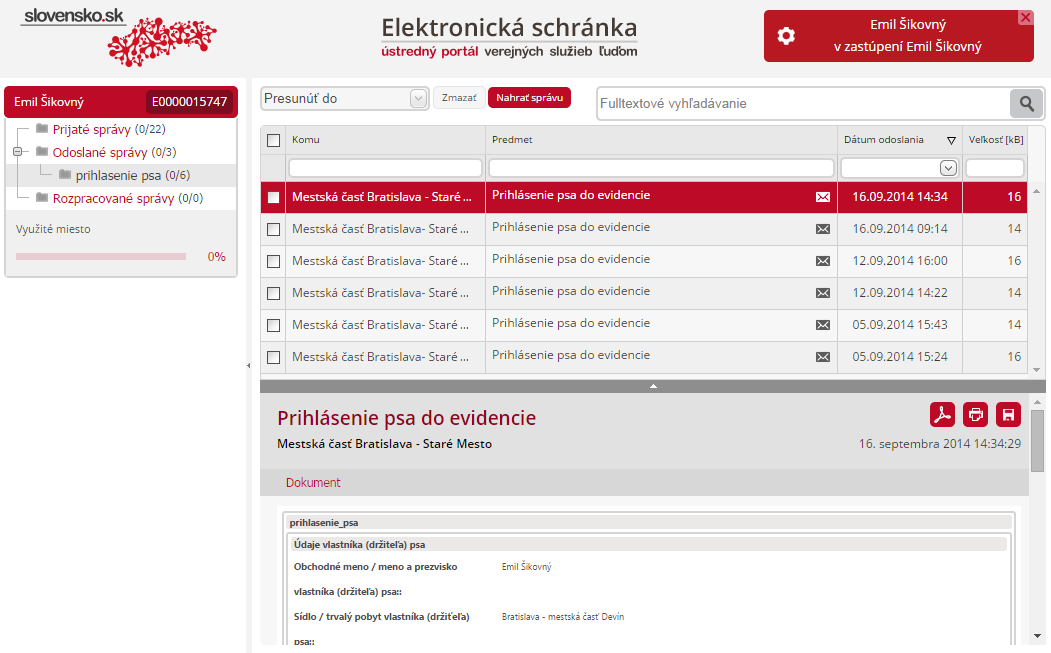Tick checkbox of 05.09.2014 15:43 message
Viewport: 1051px width, 653px height.
(274, 325)
